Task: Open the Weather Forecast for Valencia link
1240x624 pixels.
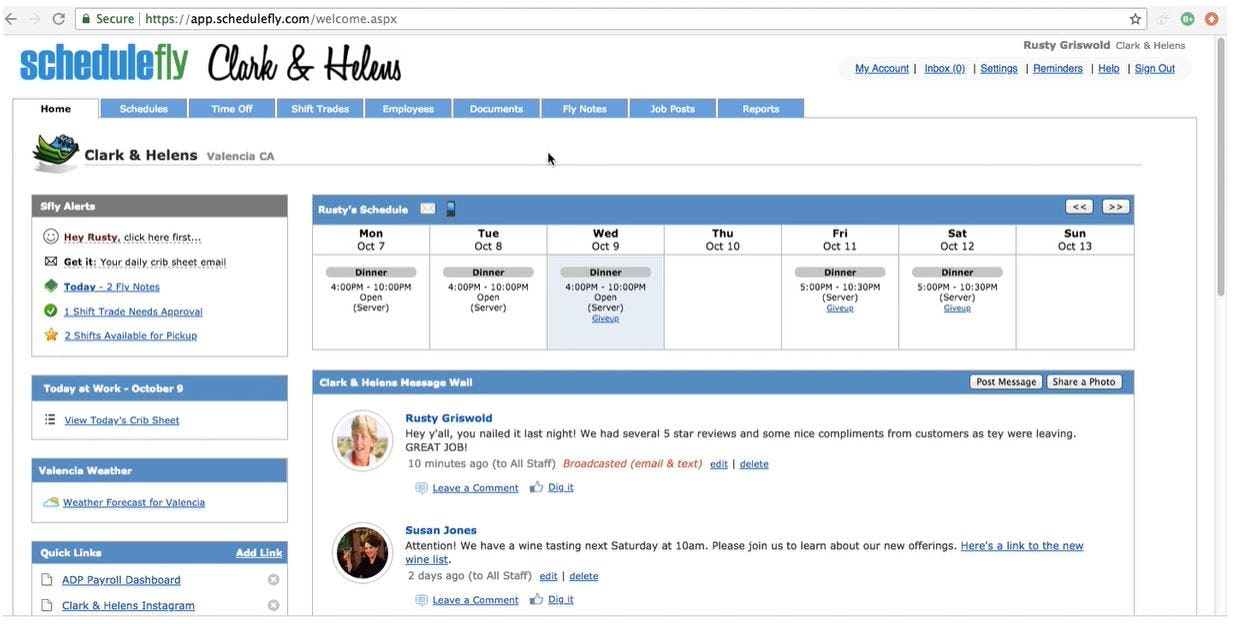Action: [134, 502]
